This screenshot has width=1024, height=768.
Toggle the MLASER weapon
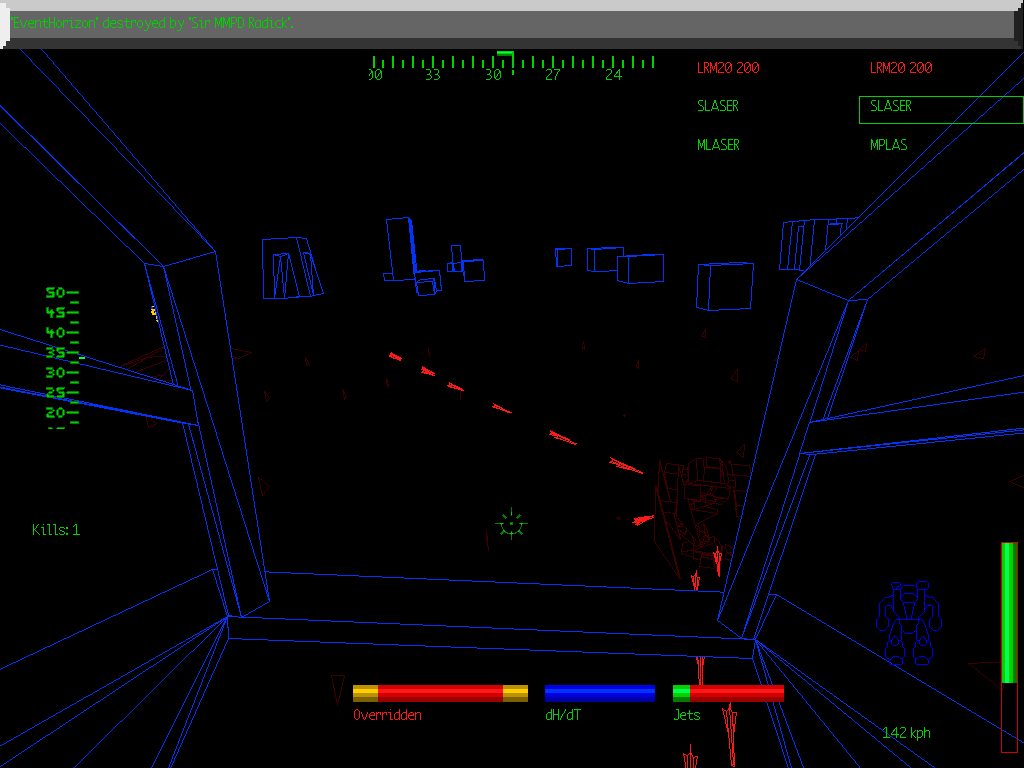718,145
